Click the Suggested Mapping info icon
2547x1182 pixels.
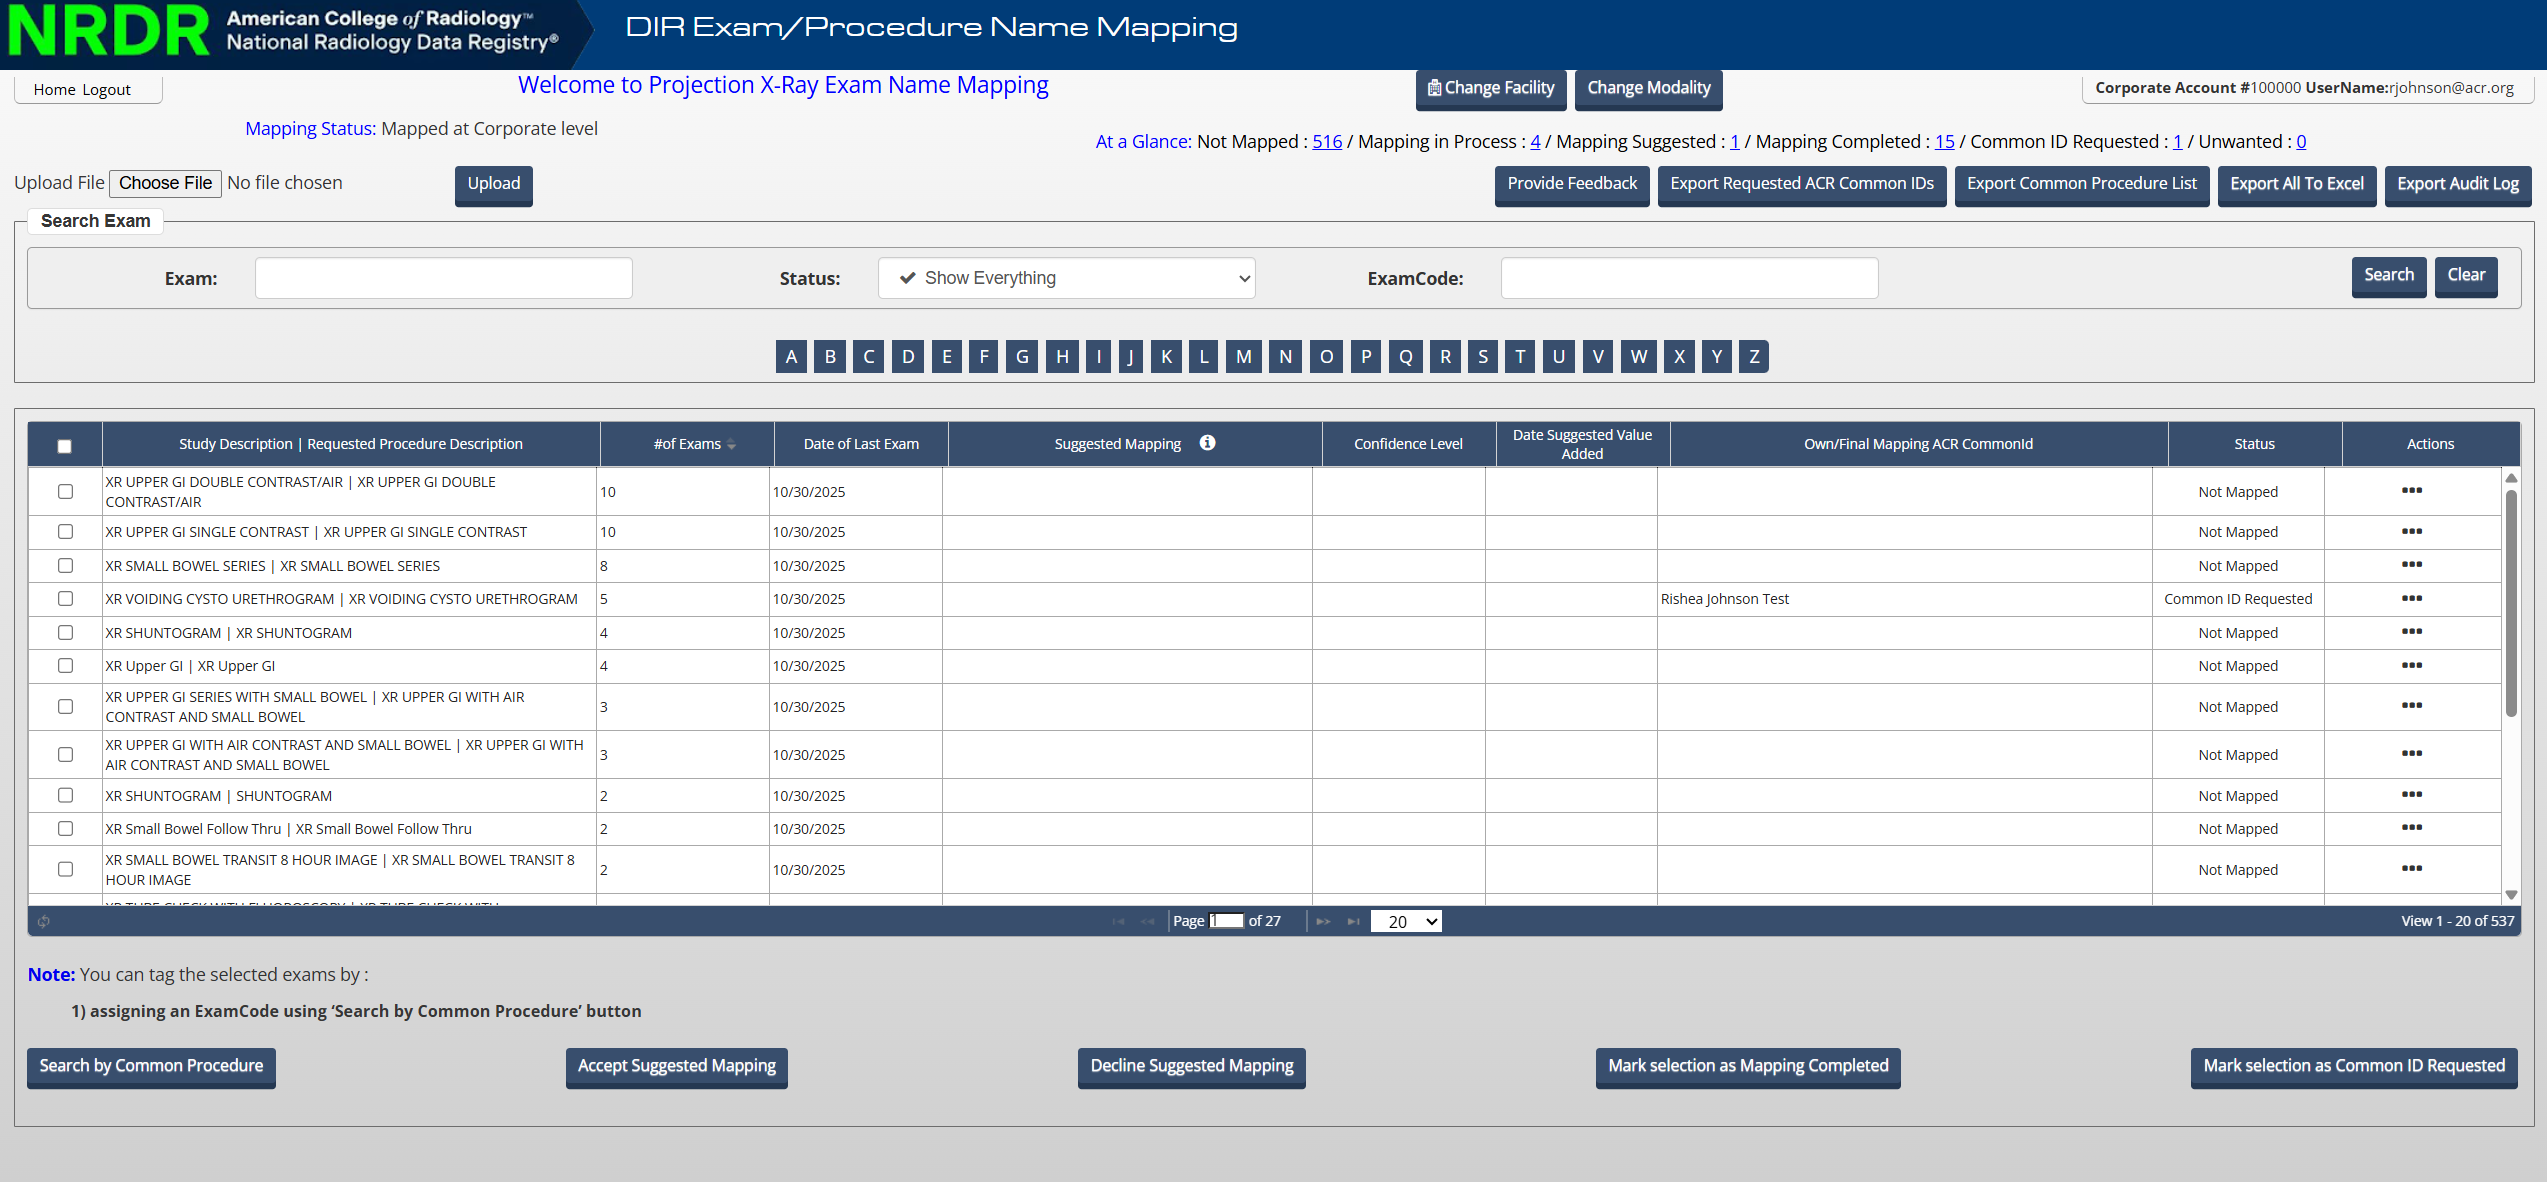[1207, 443]
